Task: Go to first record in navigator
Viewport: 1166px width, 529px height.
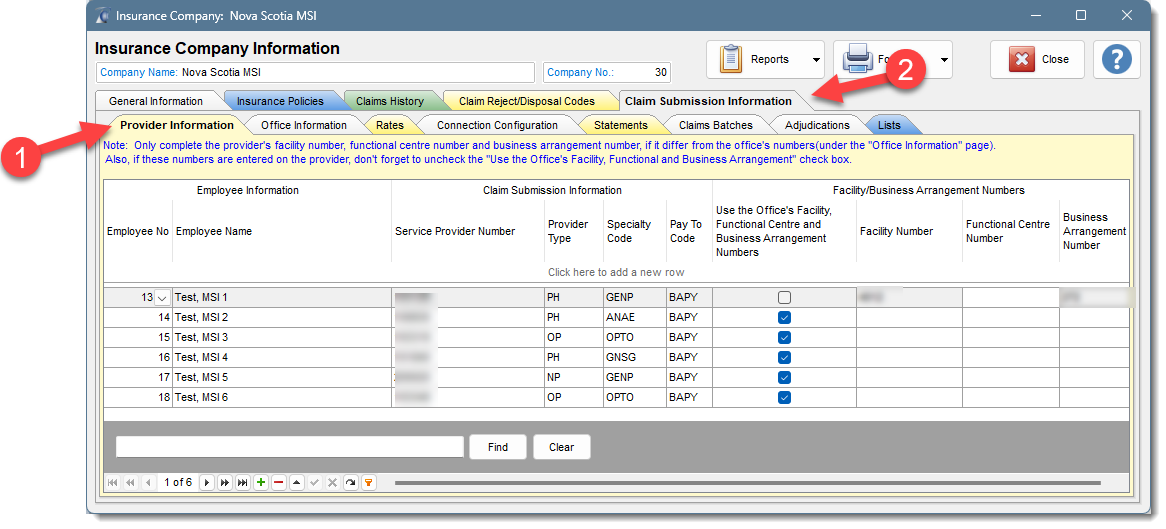Action: pos(113,483)
